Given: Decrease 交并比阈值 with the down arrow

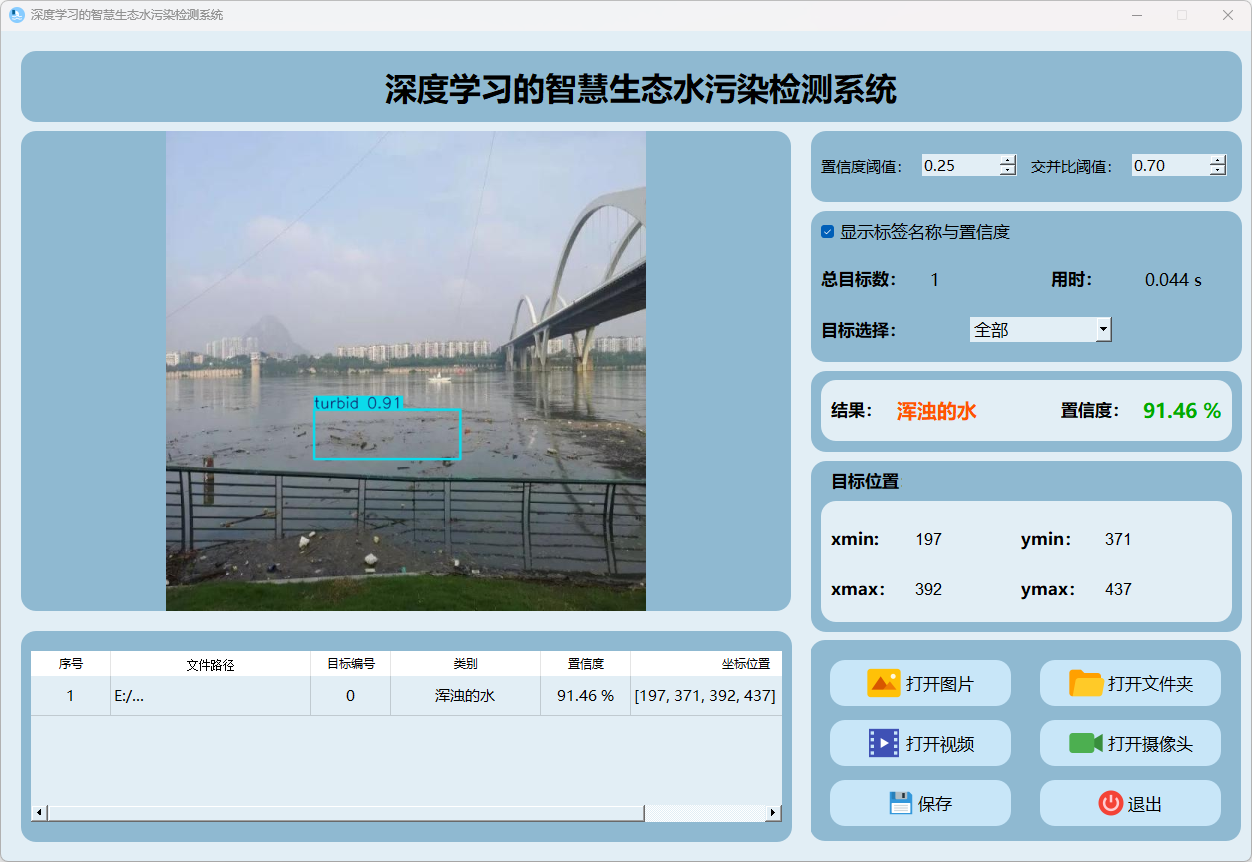Looking at the screenshot, I should (x=1217, y=171).
